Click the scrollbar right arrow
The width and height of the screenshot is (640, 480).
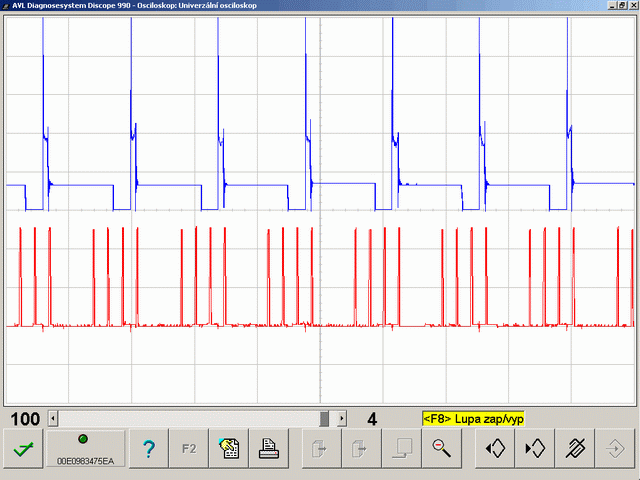point(342,419)
